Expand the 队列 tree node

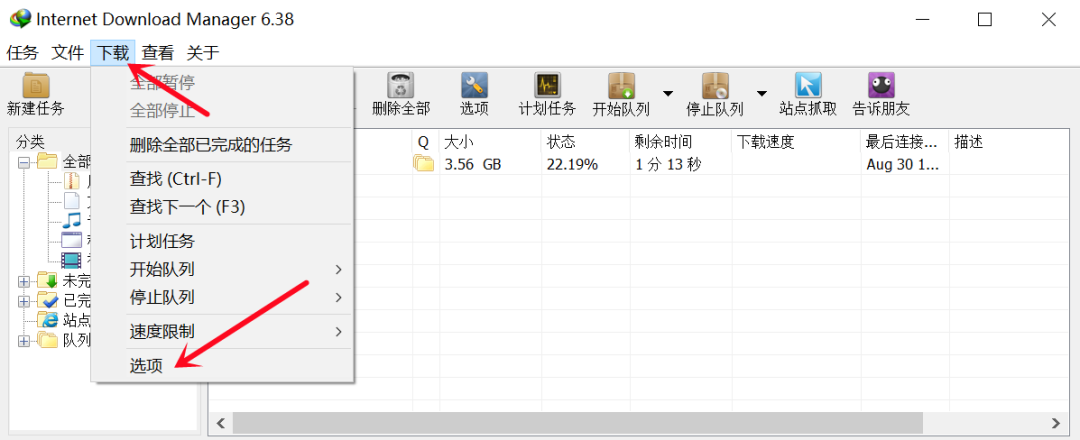(x=24, y=340)
